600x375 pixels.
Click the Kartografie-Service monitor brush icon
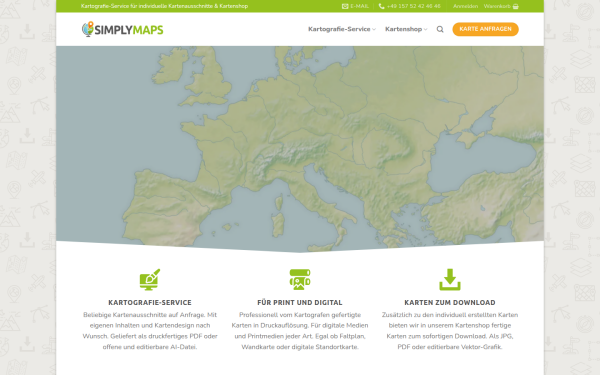pos(150,279)
